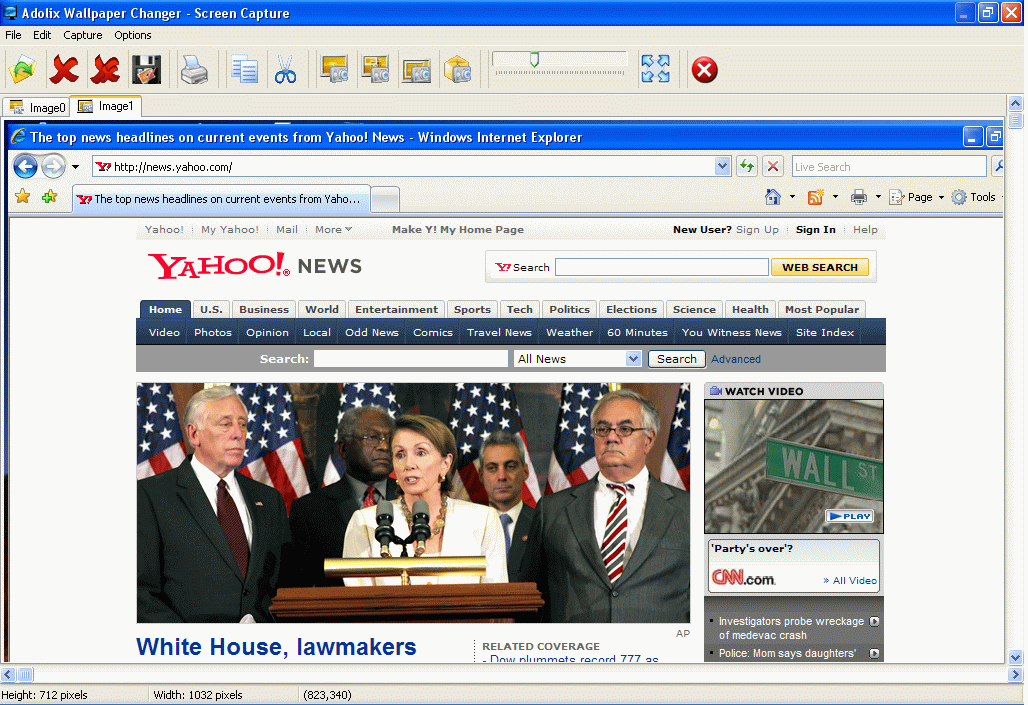
Task: Click horizontal scrollbar right arrow
Action: point(1015,674)
